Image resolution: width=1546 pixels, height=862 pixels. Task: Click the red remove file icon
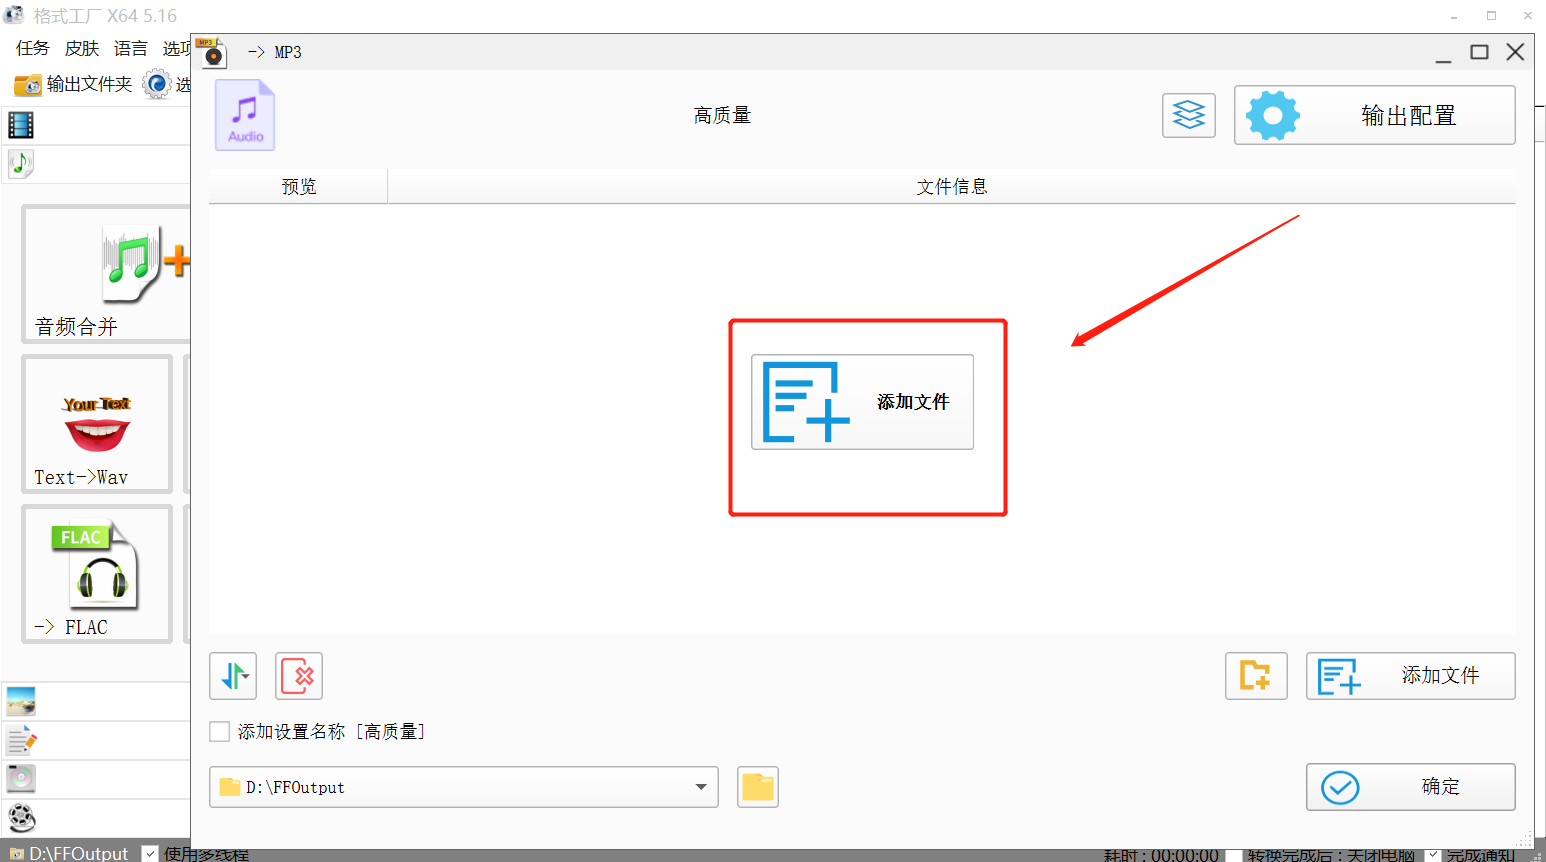[x=299, y=676]
